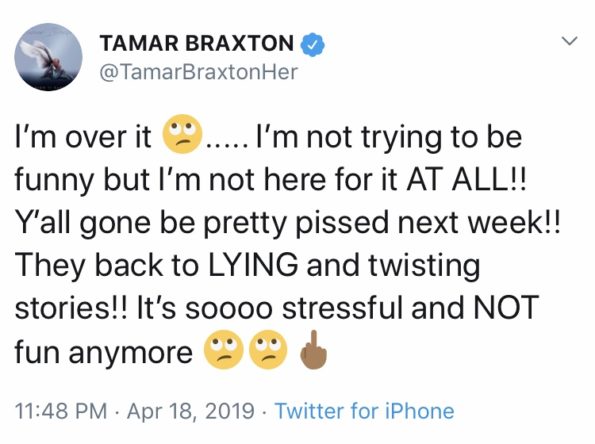595x444 pixels.
Task: Click the opening words "I'm over it"
Action: tap(83, 136)
